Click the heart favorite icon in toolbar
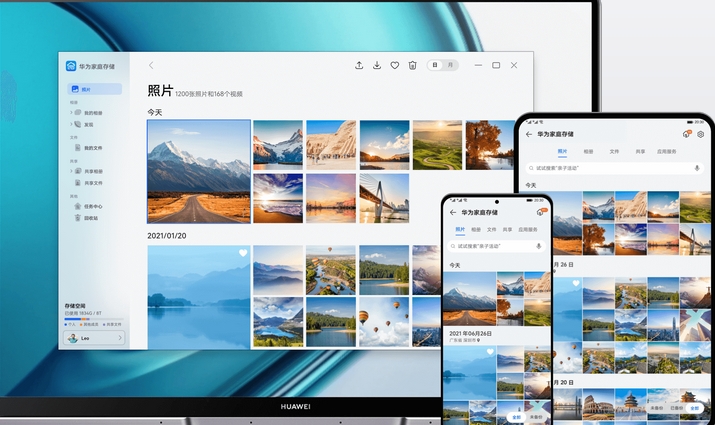The height and width of the screenshot is (425, 715). pyautogui.click(x=395, y=66)
